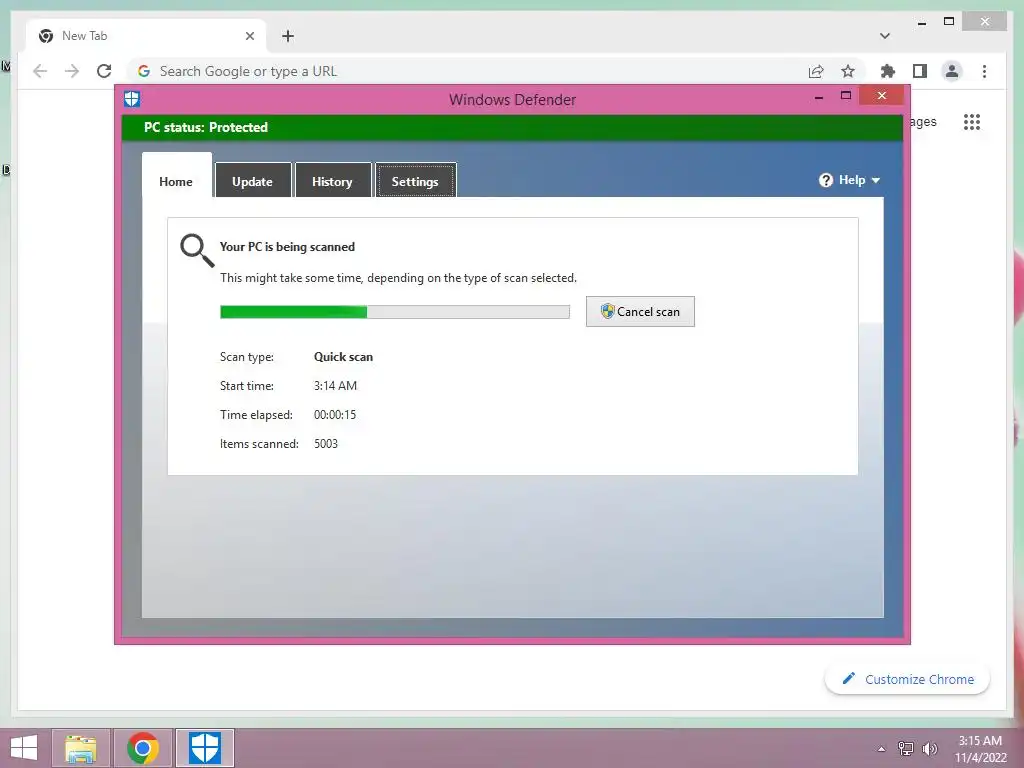Maximize the Windows Defender window
This screenshot has width=1024, height=768.
click(x=846, y=96)
